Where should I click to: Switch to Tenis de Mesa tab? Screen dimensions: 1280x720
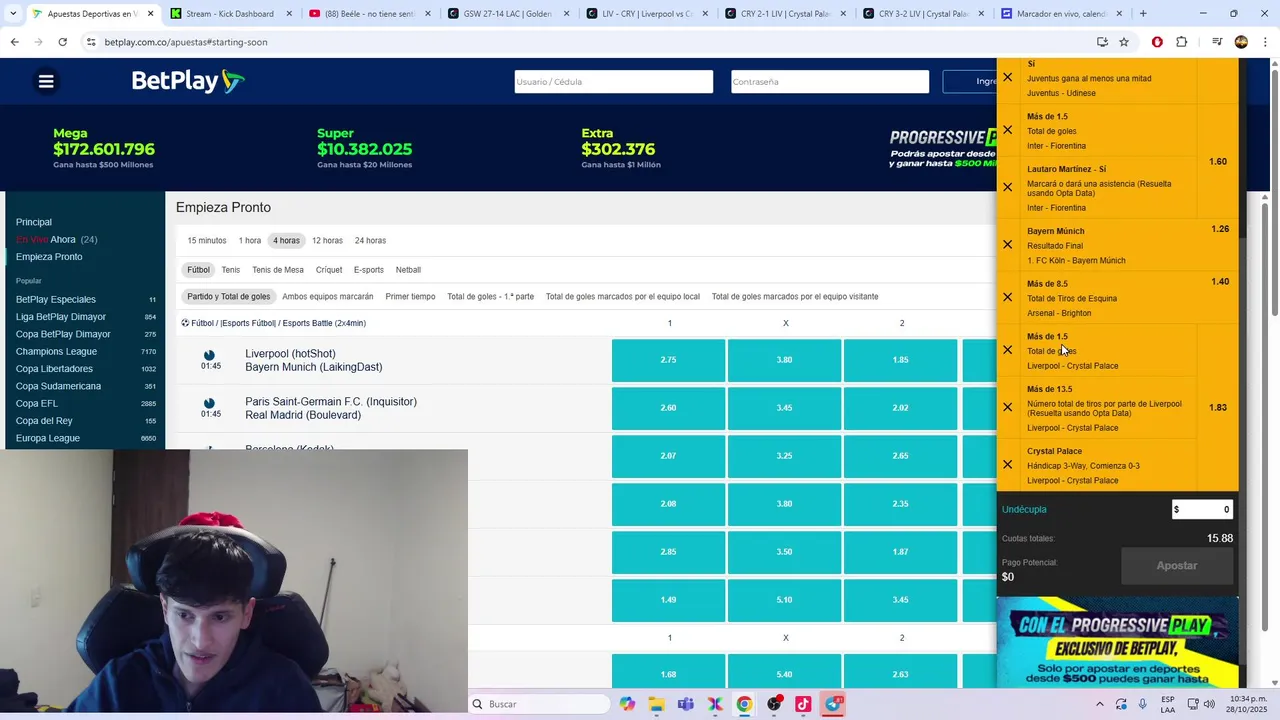tap(278, 270)
